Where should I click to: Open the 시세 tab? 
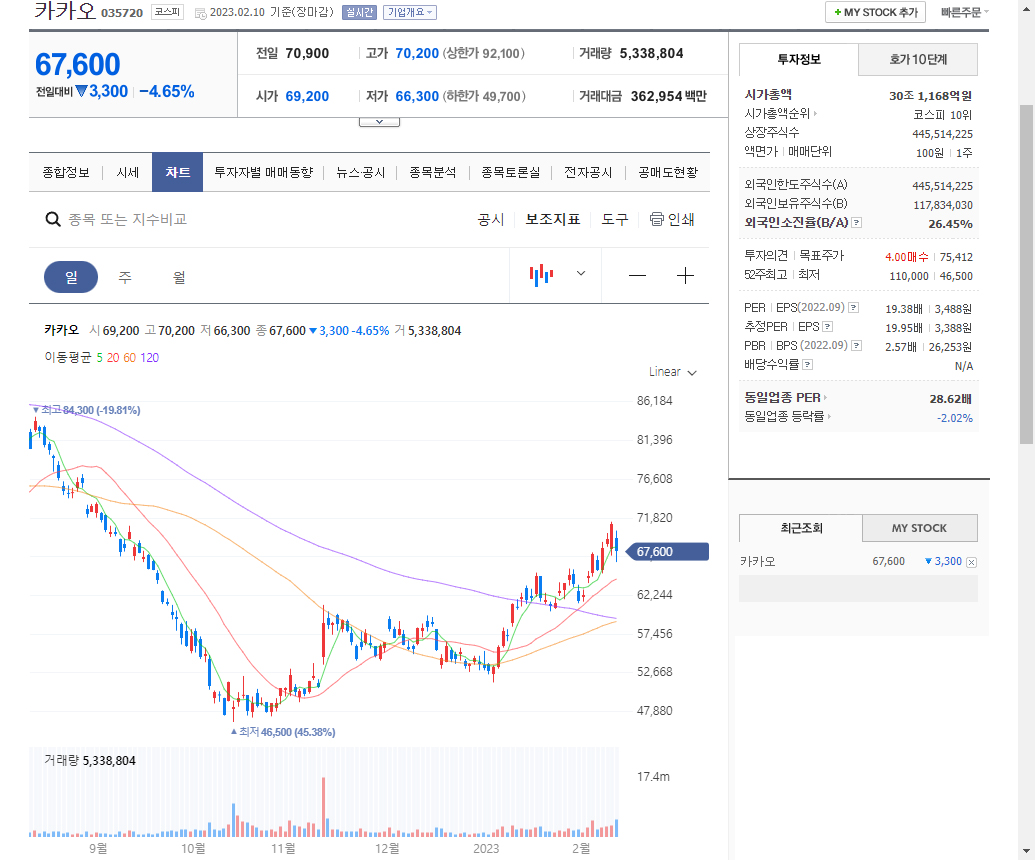pyautogui.click(x=127, y=172)
